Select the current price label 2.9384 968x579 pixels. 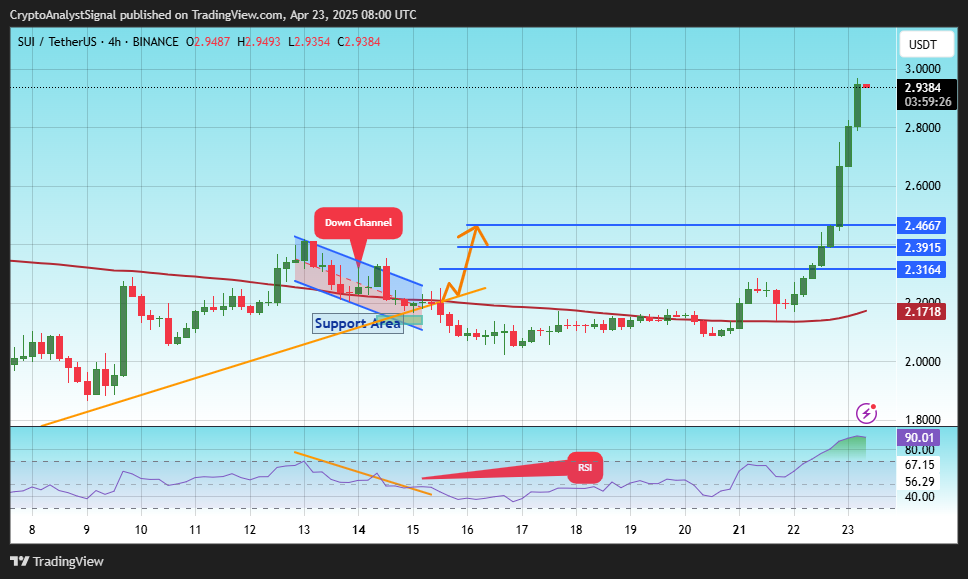(x=922, y=88)
